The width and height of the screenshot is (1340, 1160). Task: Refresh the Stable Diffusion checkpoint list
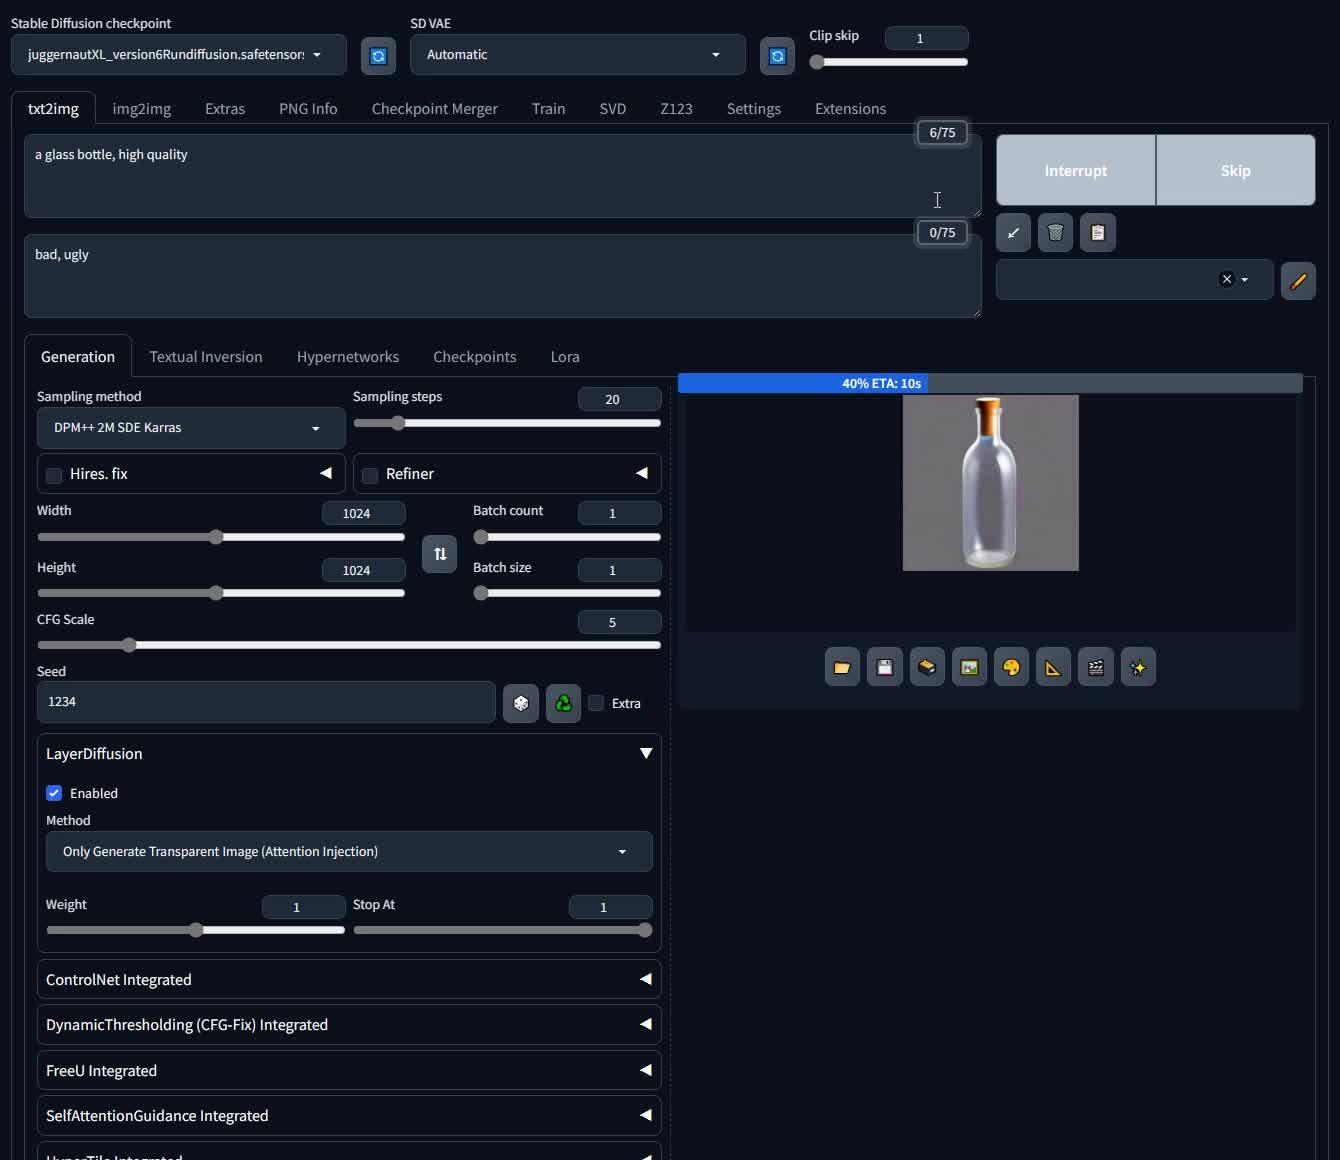click(x=378, y=56)
